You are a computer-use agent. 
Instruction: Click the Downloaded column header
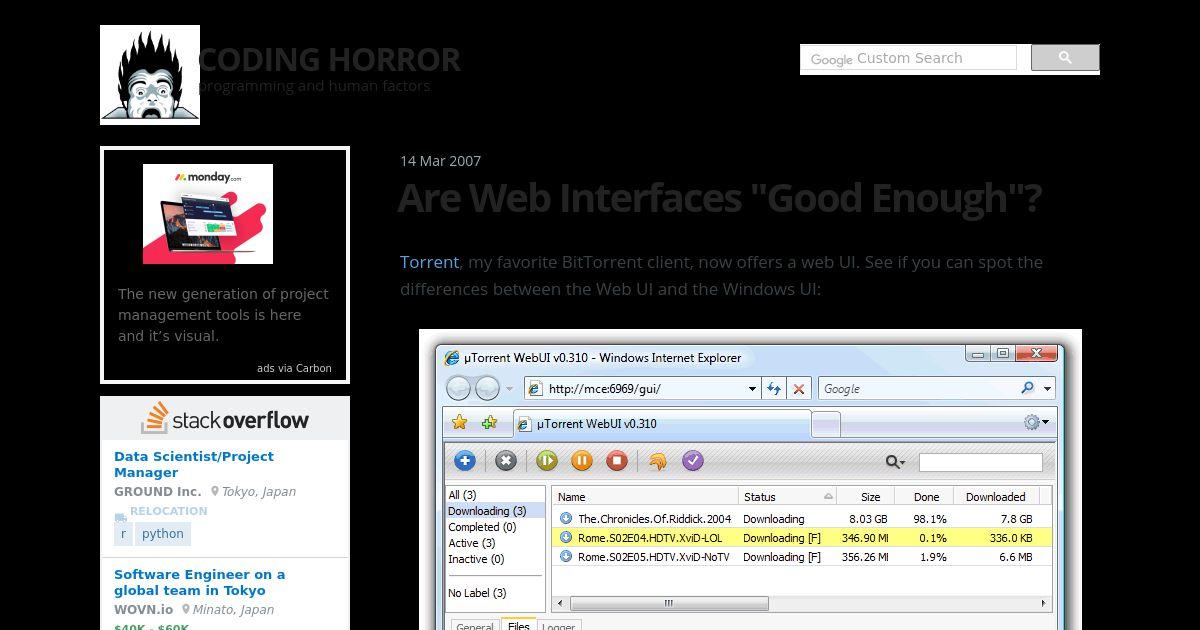pyautogui.click(x=995, y=496)
